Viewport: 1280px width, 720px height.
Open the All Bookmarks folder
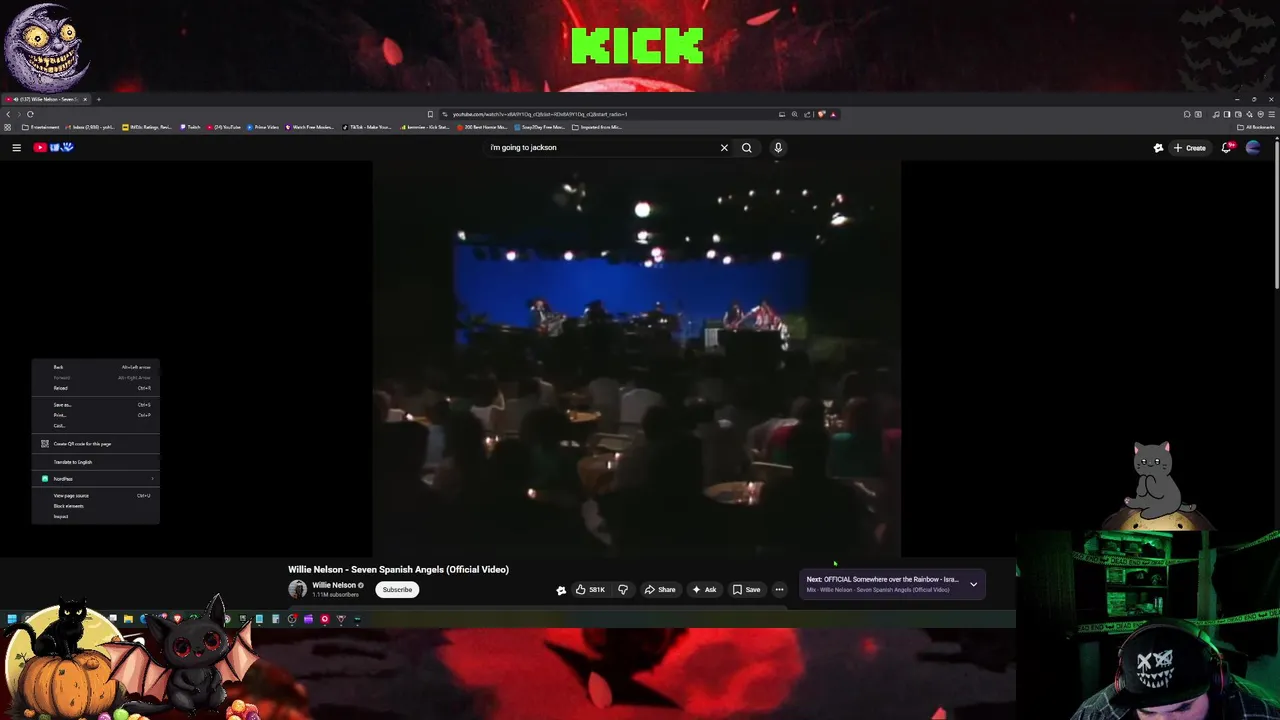[x=1256, y=127]
